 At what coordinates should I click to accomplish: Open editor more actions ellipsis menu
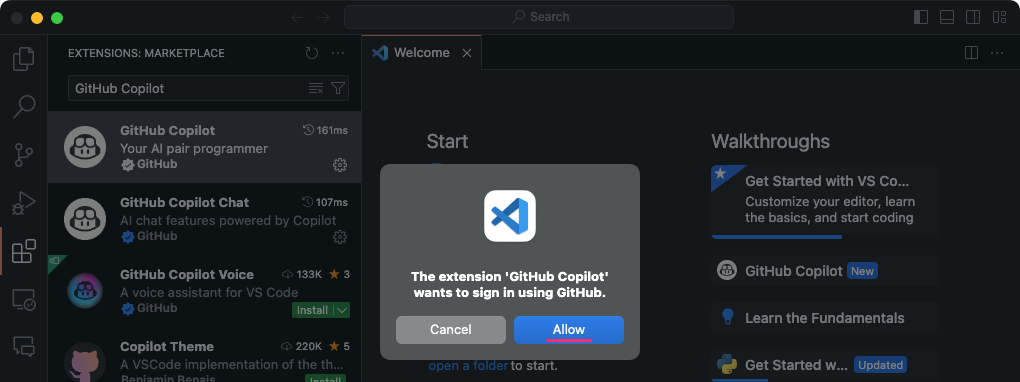[997, 53]
